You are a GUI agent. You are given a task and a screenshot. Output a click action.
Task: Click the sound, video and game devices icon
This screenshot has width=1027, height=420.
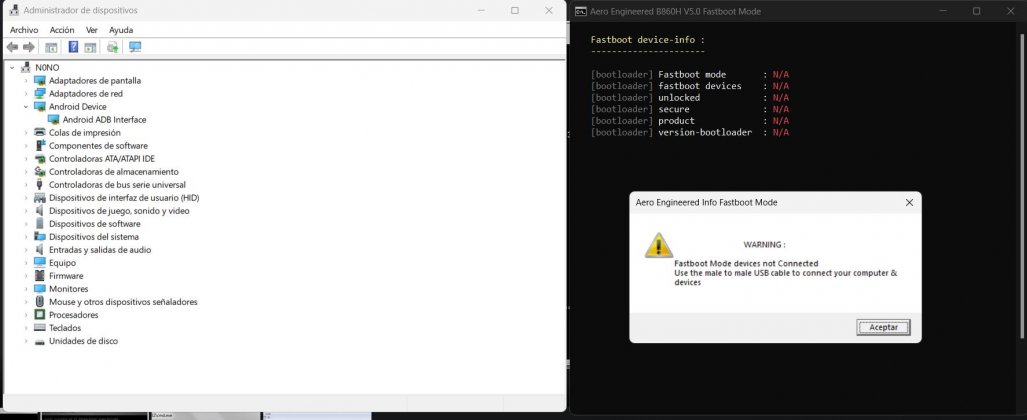(x=40, y=211)
